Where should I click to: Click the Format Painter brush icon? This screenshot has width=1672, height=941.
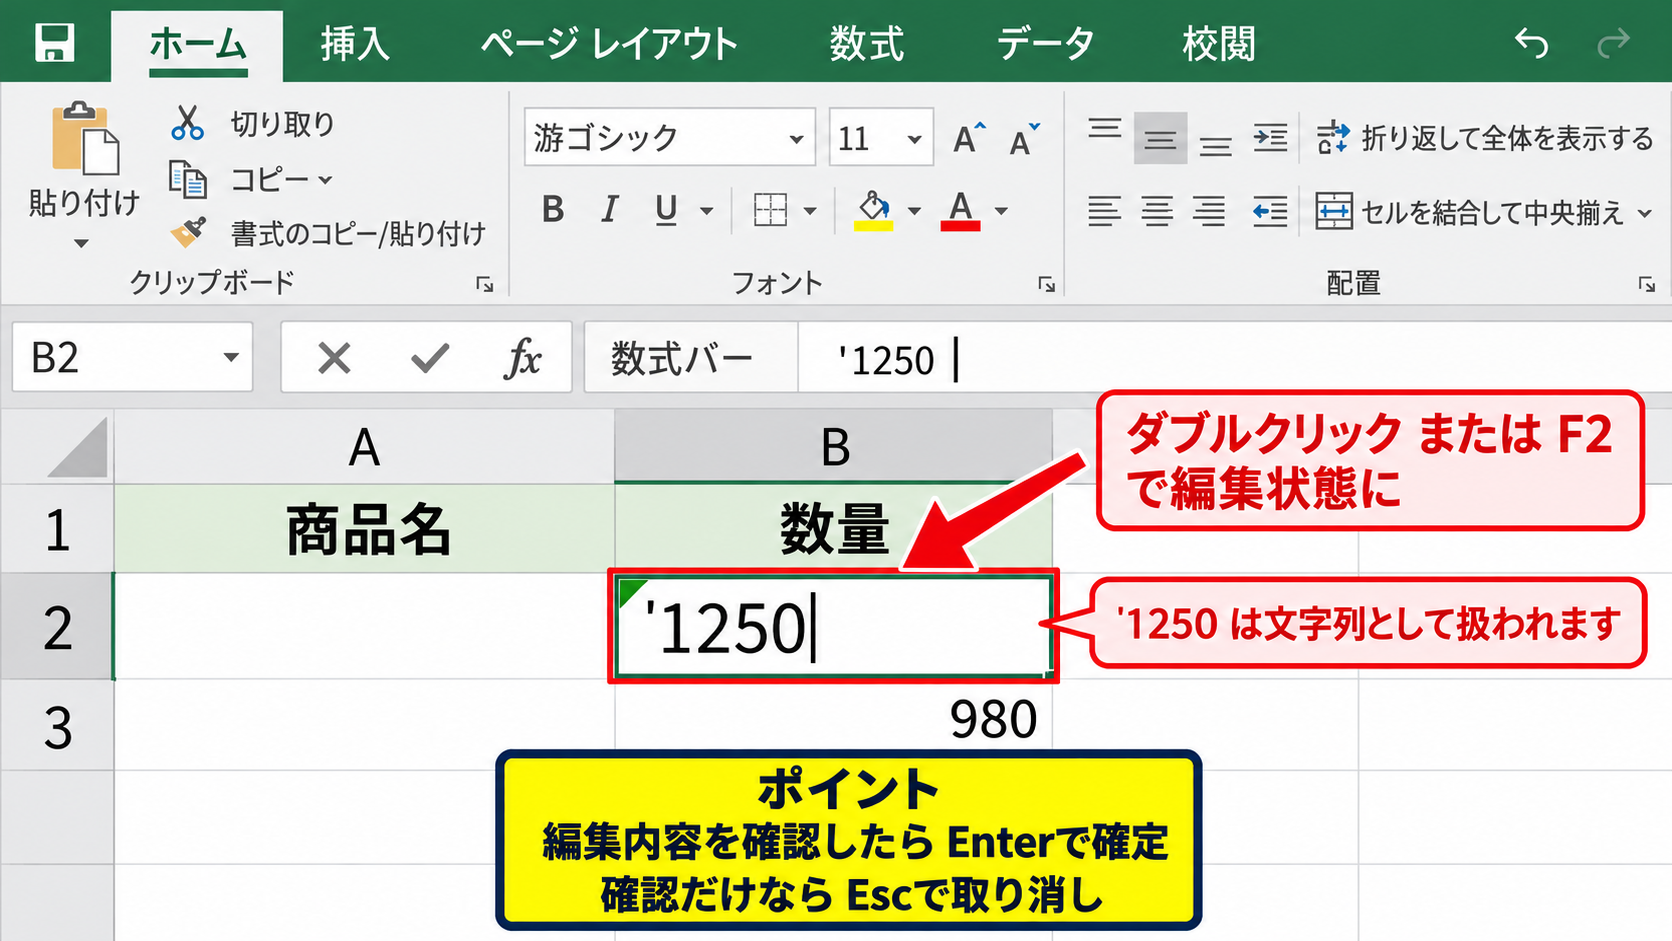tap(188, 232)
